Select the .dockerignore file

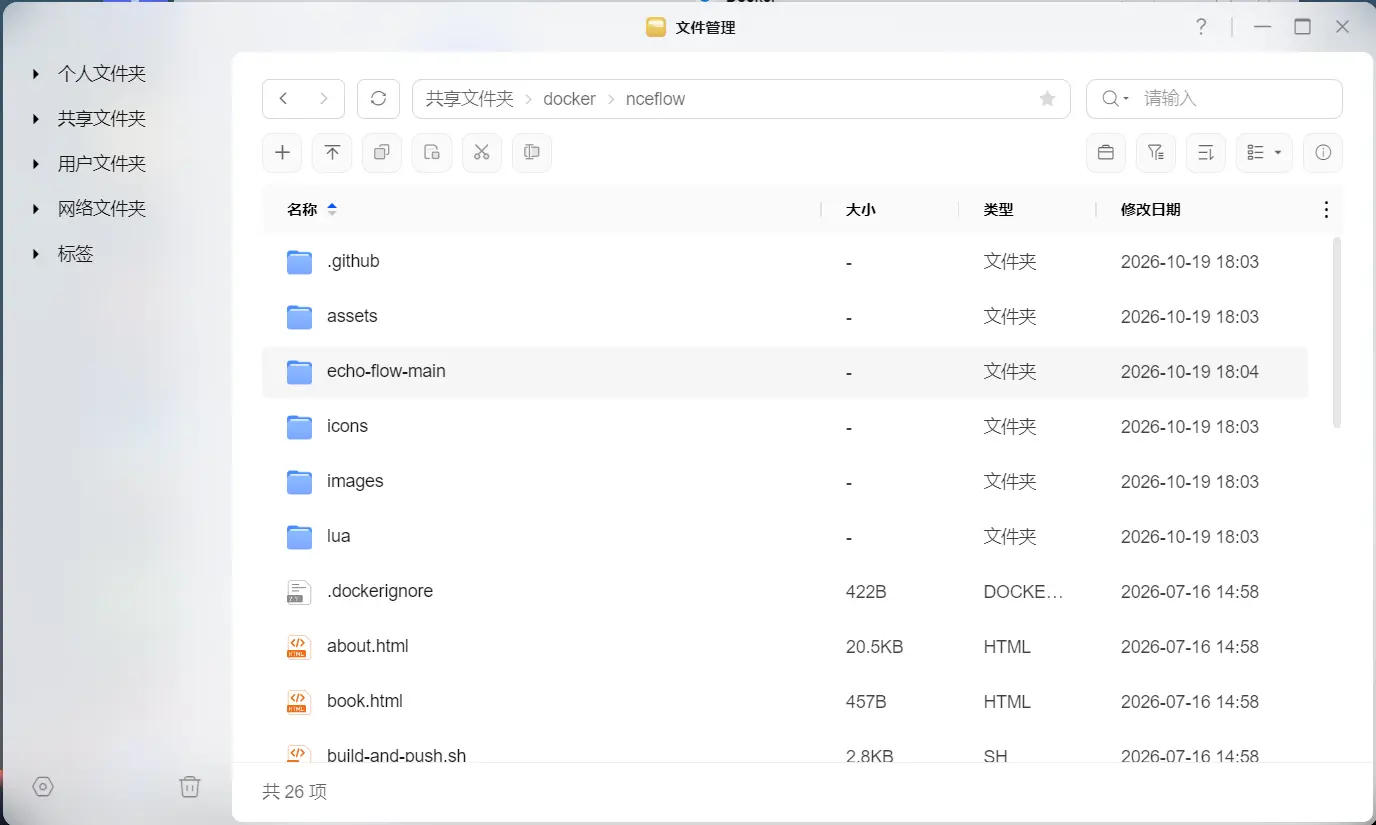click(x=785, y=592)
